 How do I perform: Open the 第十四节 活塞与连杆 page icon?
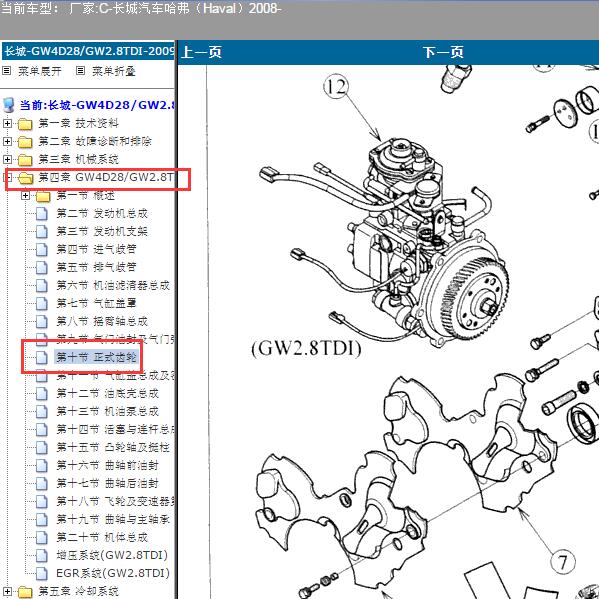[x=42, y=429]
